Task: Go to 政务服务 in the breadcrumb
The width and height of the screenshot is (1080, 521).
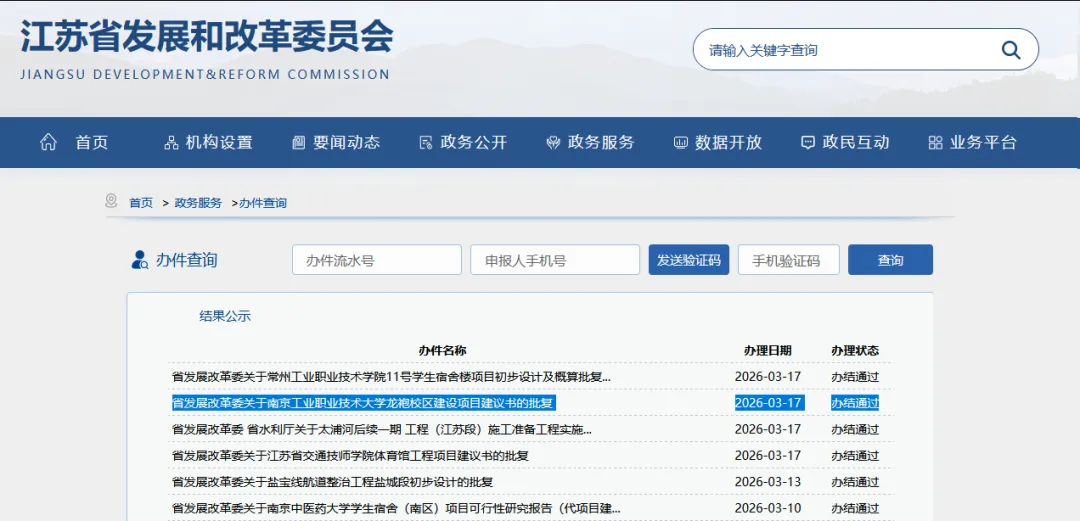Action: 198,203
